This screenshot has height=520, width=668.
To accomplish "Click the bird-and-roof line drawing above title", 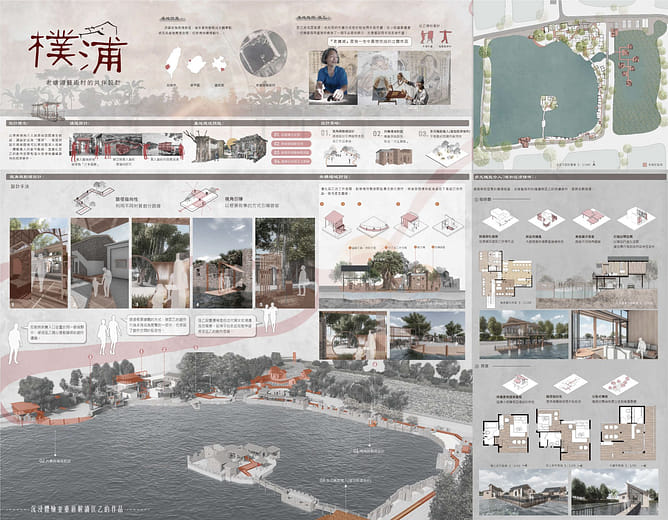I will (x=100, y=29).
